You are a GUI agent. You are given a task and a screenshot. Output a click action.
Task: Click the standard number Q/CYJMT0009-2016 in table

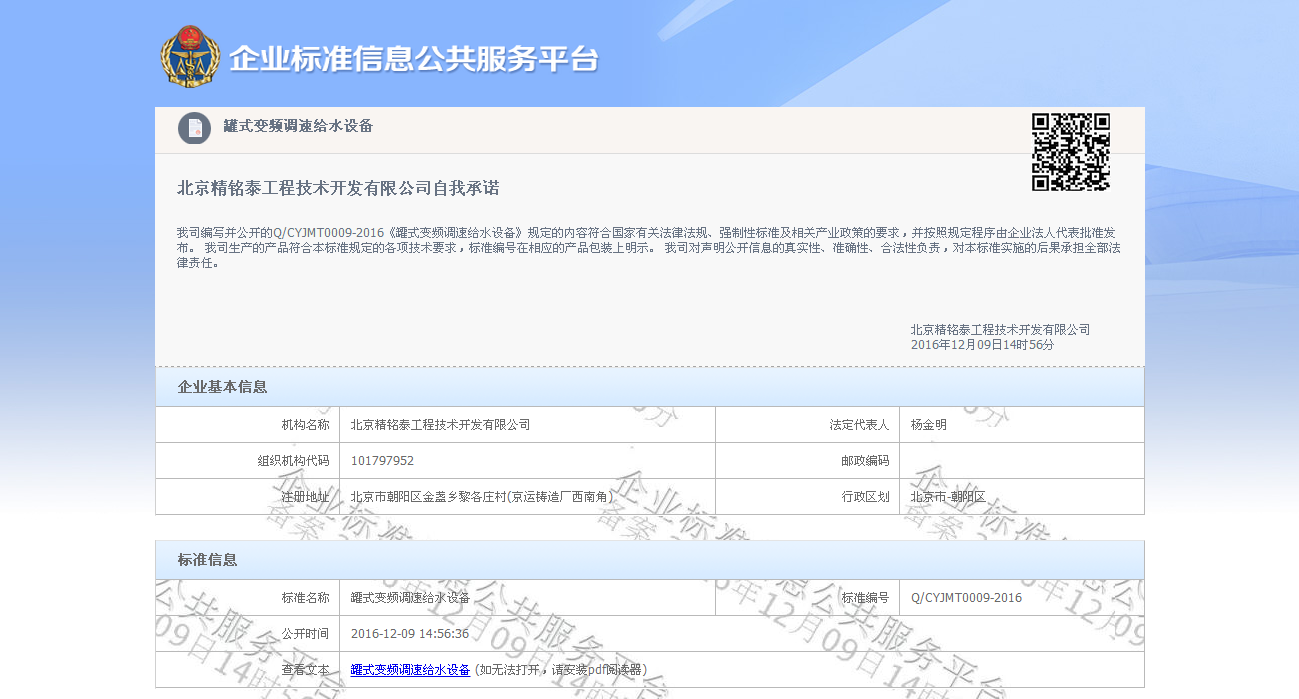966,598
